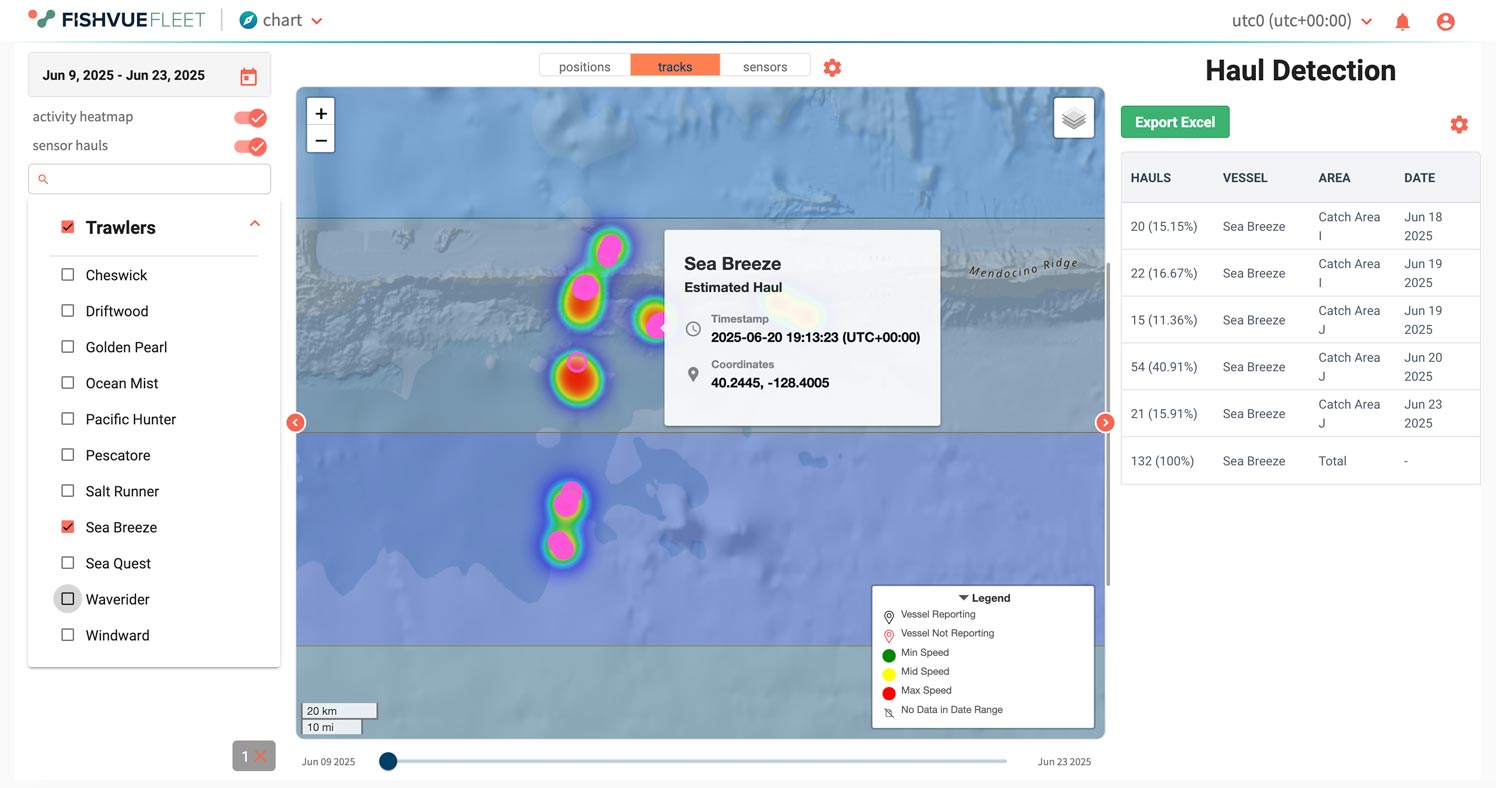Image resolution: width=1496 pixels, height=788 pixels.
Task: Open the user account profile icon
Action: (x=1445, y=21)
